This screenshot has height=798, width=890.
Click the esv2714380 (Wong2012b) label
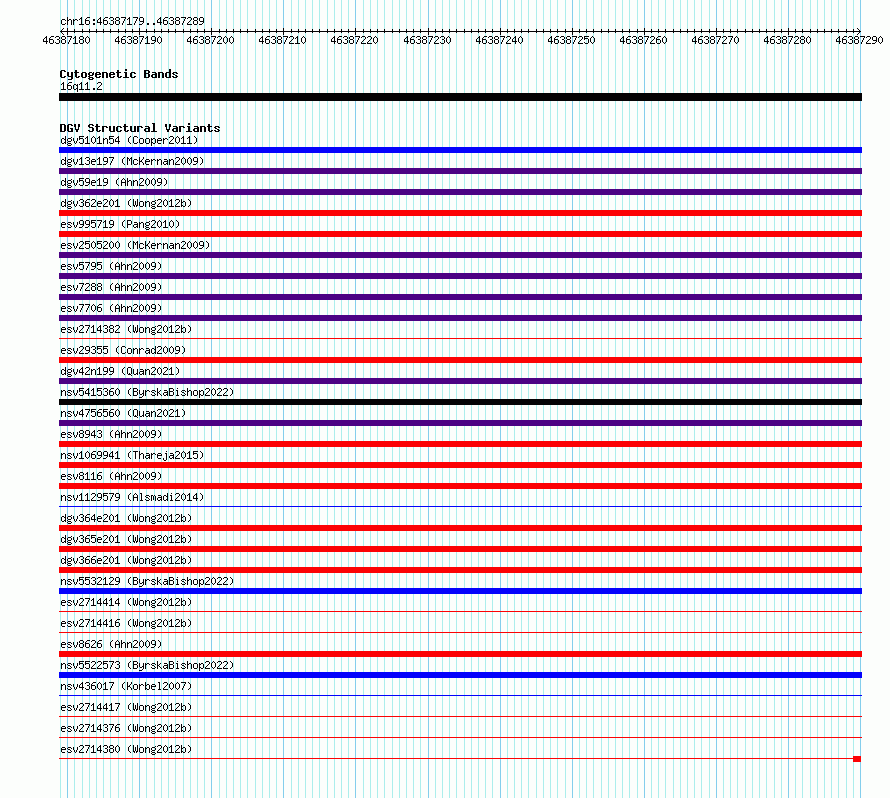pyautogui.click(x=126, y=749)
